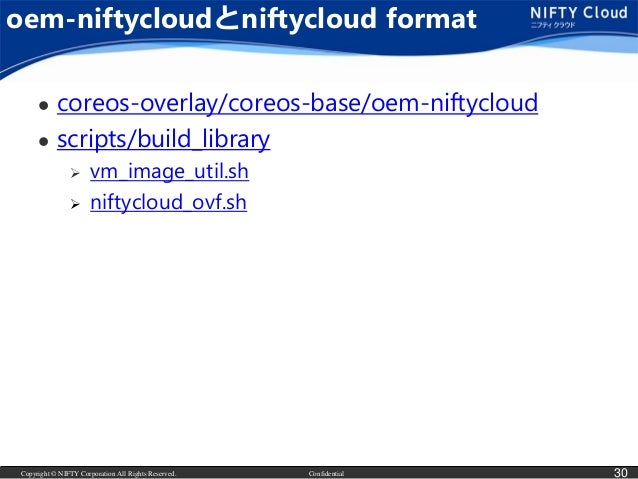Image resolution: width=638 pixels, height=479 pixels.
Task: Click the 'Confidential' footer label
Action: click(x=326, y=473)
